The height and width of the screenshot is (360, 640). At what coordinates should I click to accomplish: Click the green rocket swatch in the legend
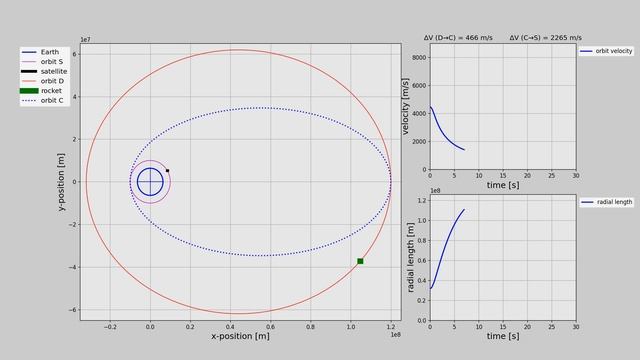tap(29, 91)
